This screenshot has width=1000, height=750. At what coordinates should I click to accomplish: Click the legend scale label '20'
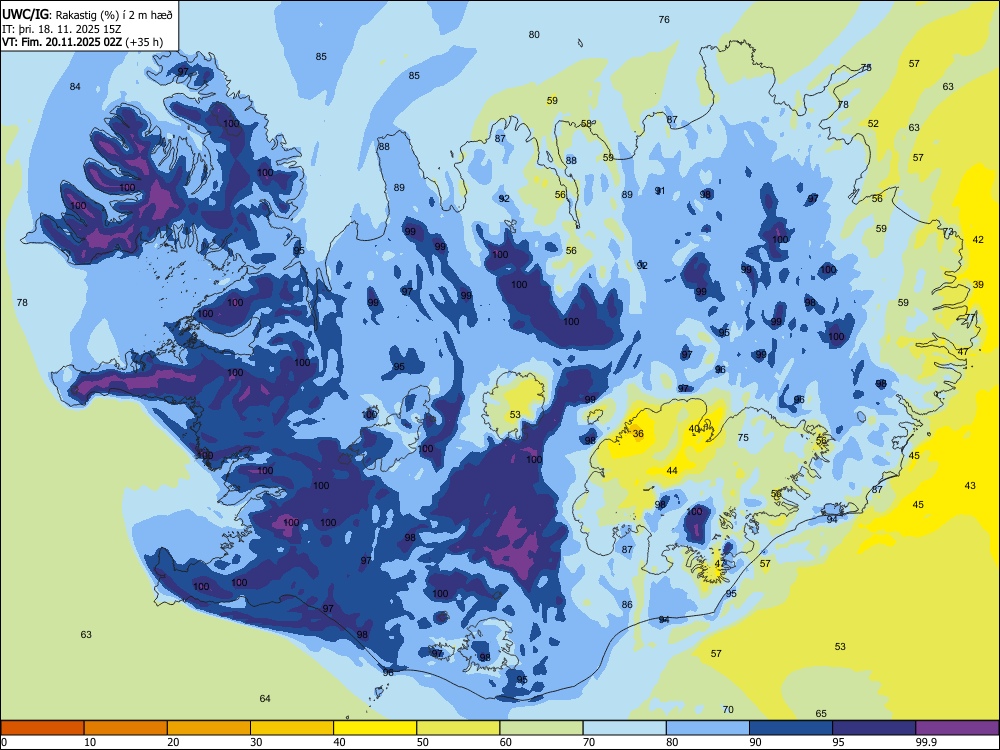coord(173,742)
